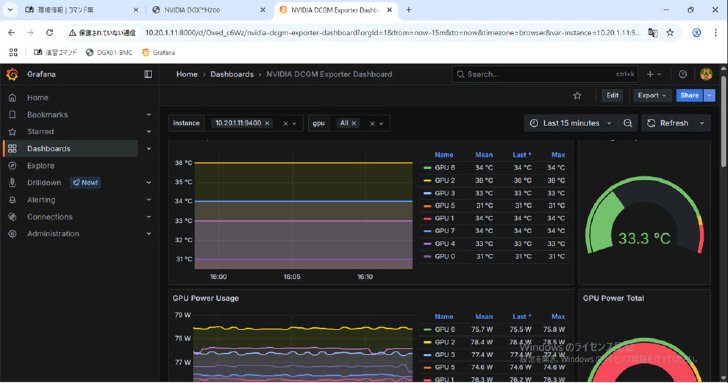Open the refresh interval dropdown arrow
Viewport: 728px width, 383px height.
(702, 123)
